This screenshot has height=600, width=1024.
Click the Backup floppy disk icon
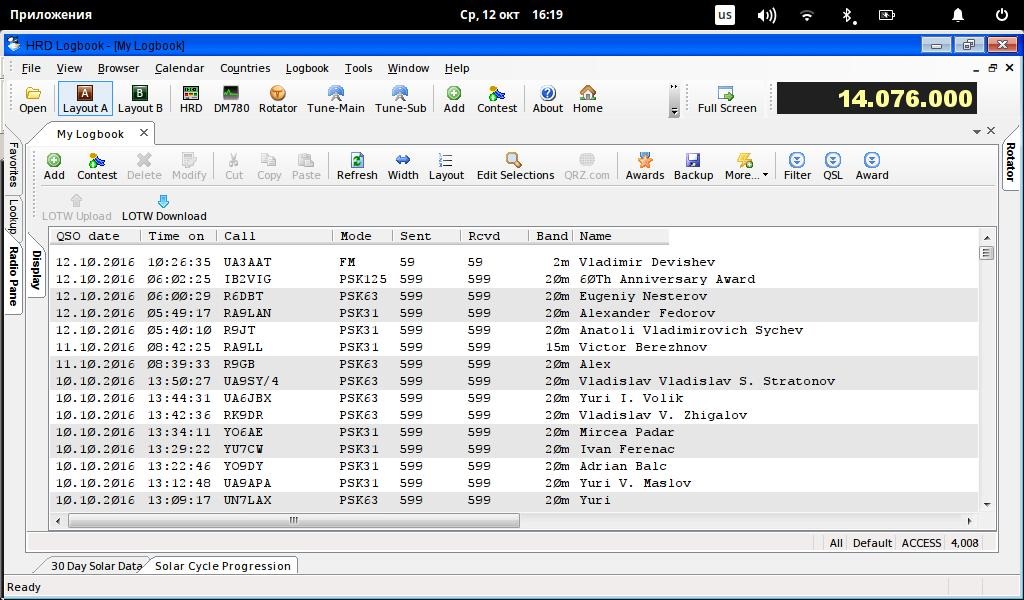(x=693, y=166)
